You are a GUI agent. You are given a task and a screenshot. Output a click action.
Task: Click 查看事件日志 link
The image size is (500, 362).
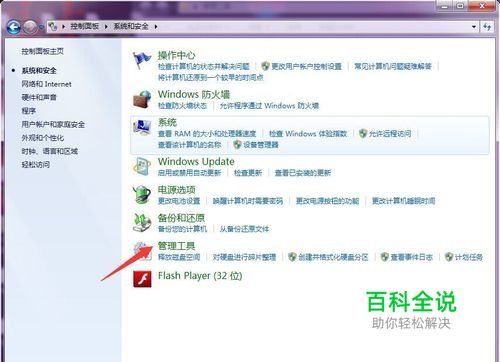tap(412, 257)
